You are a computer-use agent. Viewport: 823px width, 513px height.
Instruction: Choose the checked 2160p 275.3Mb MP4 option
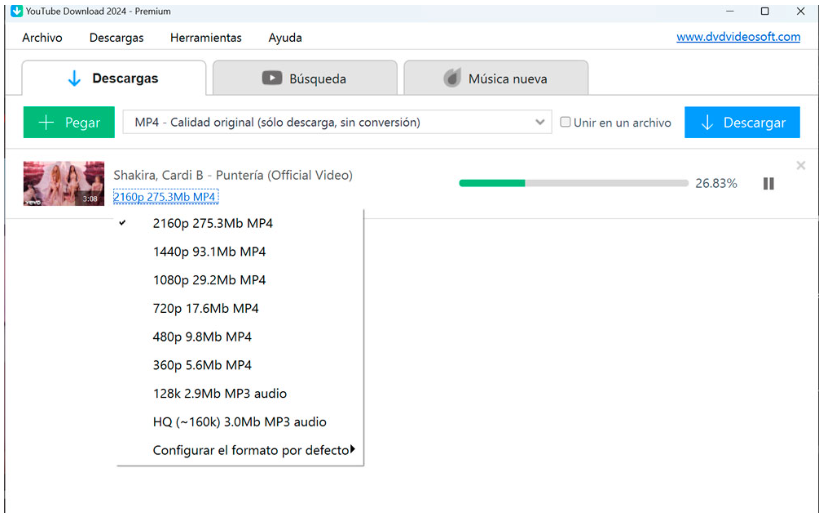pyautogui.click(x=240, y=223)
